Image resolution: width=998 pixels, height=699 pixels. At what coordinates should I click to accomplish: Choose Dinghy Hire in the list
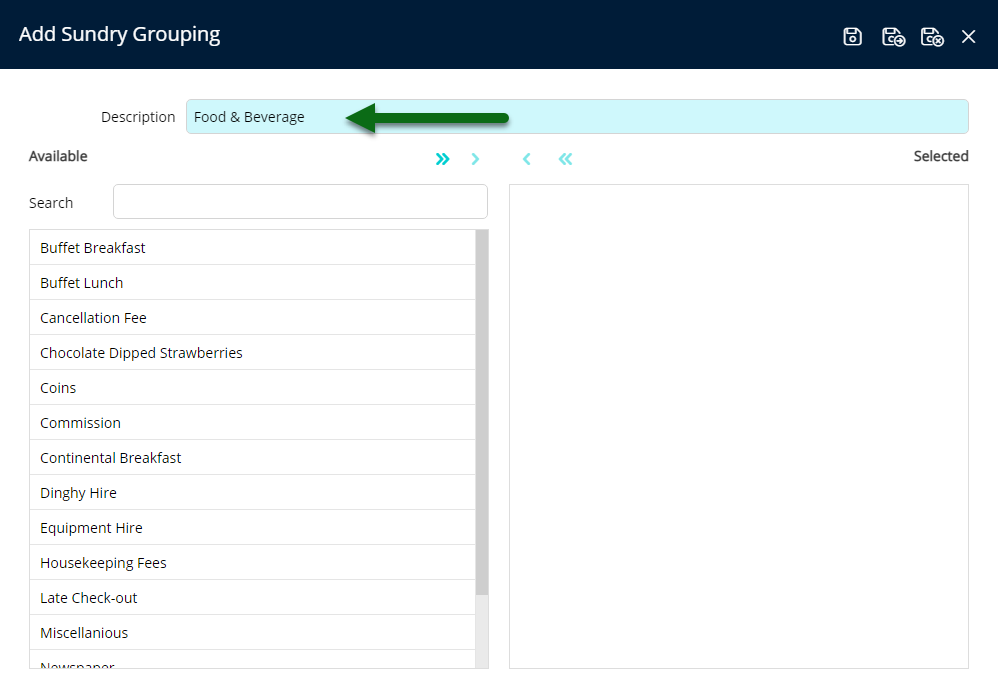(x=78, y=493)
